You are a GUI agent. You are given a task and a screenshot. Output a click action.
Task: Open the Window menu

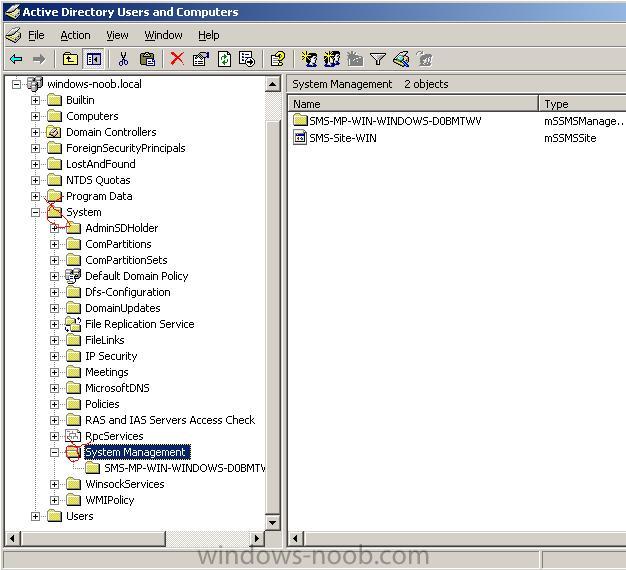click(163, 35)
